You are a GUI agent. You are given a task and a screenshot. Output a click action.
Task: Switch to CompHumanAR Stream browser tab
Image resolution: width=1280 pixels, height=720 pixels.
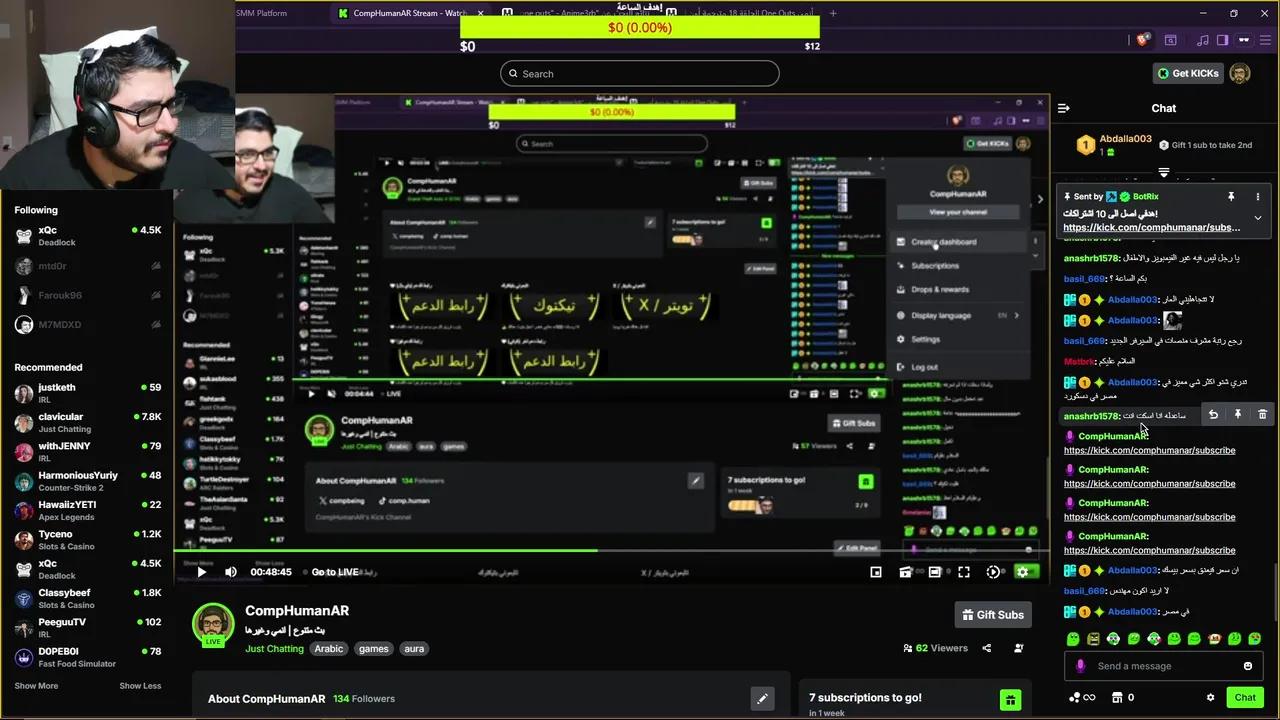[410, 13]
